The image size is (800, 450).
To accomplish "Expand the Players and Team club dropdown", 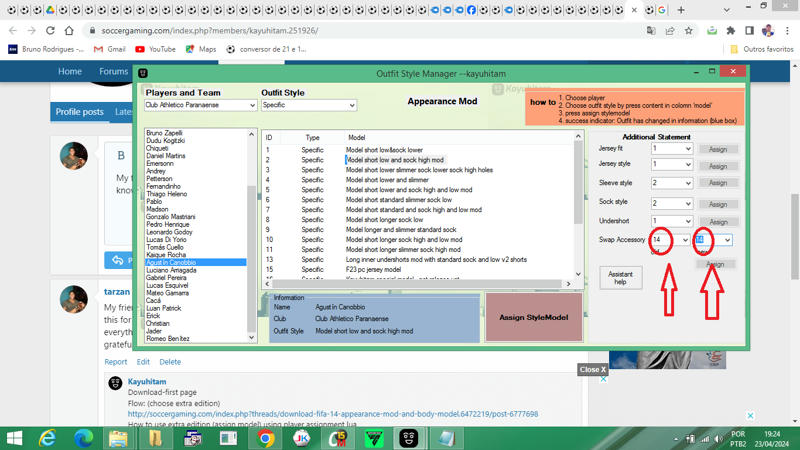I will point(252,105).
